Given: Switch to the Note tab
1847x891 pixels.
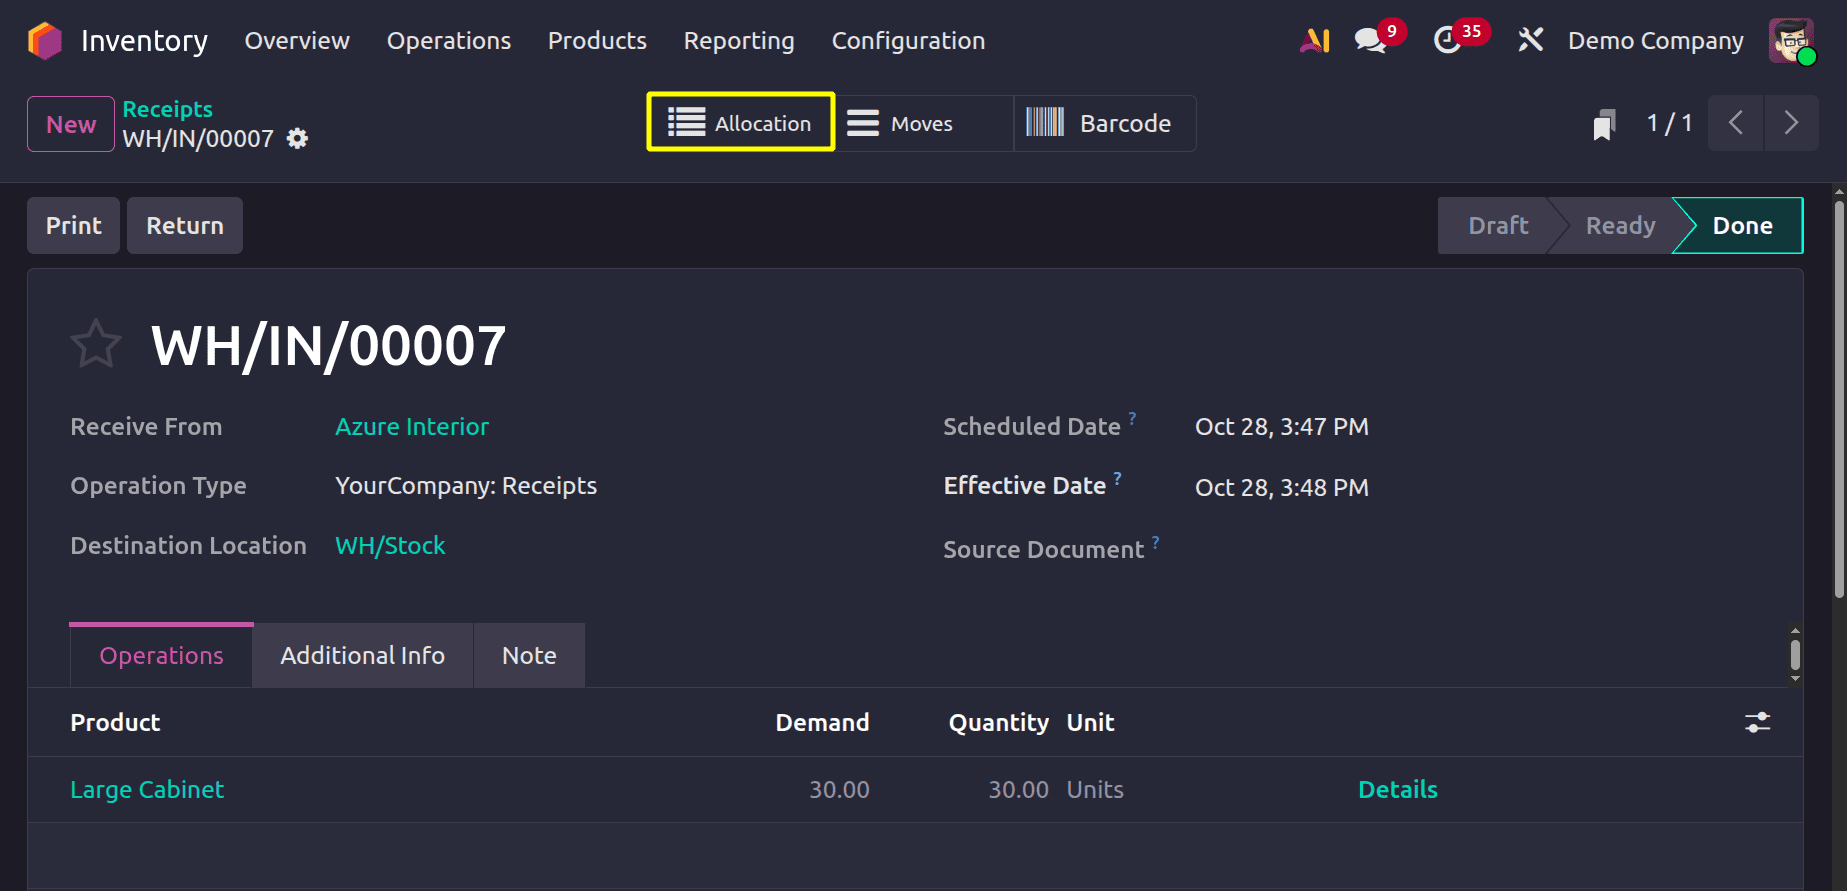Looking at the screenshot, I should pos(529,656).
